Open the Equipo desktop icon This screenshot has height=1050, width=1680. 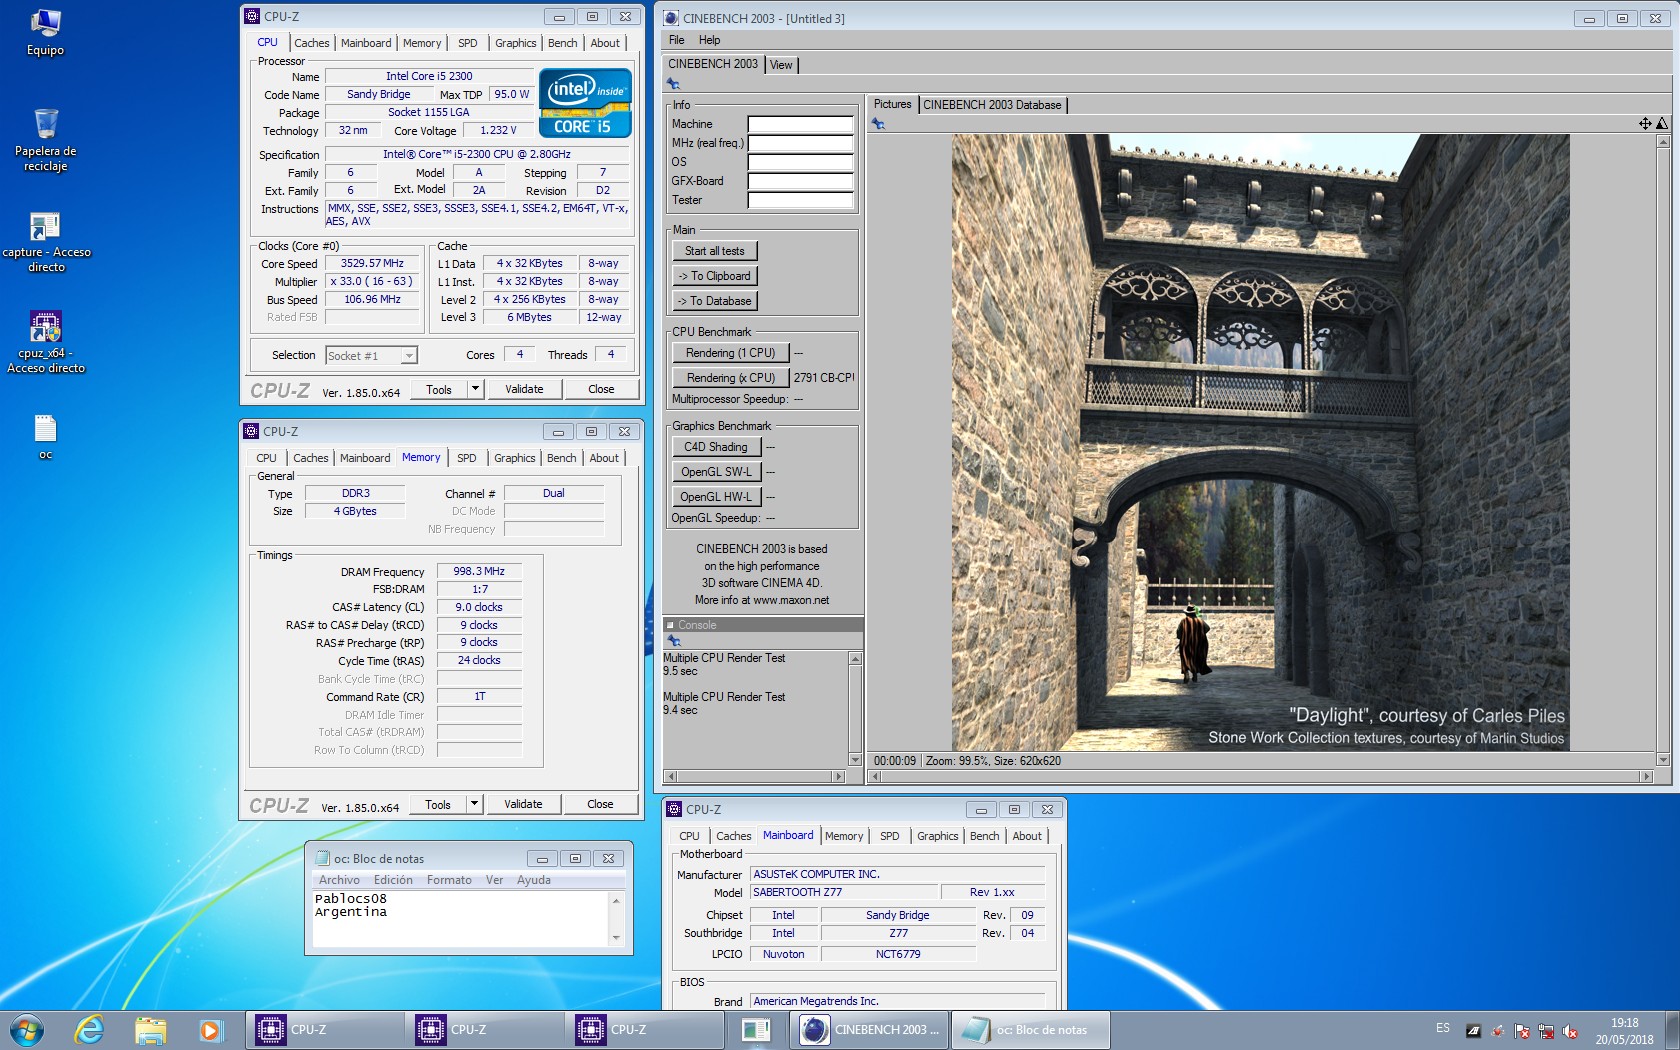coord(46,33)
